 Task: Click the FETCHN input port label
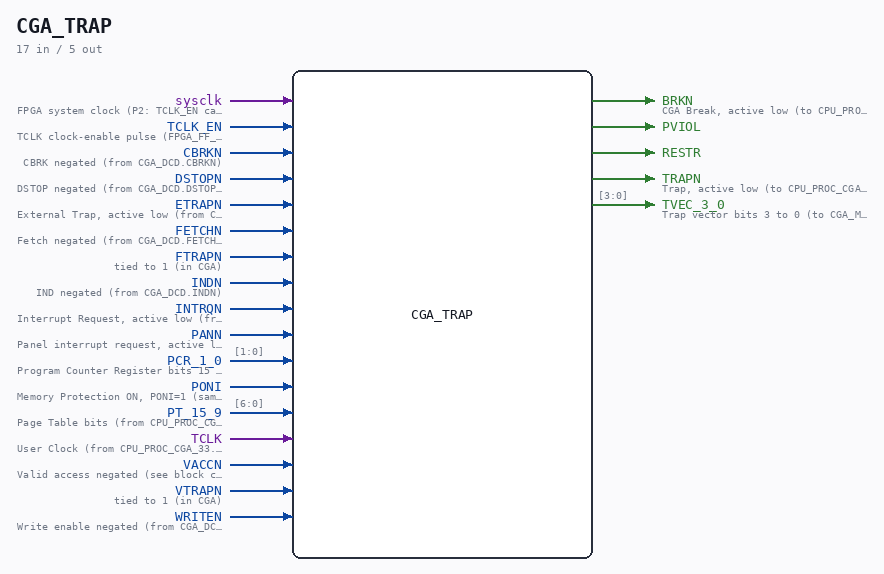(x=198, y=230)
